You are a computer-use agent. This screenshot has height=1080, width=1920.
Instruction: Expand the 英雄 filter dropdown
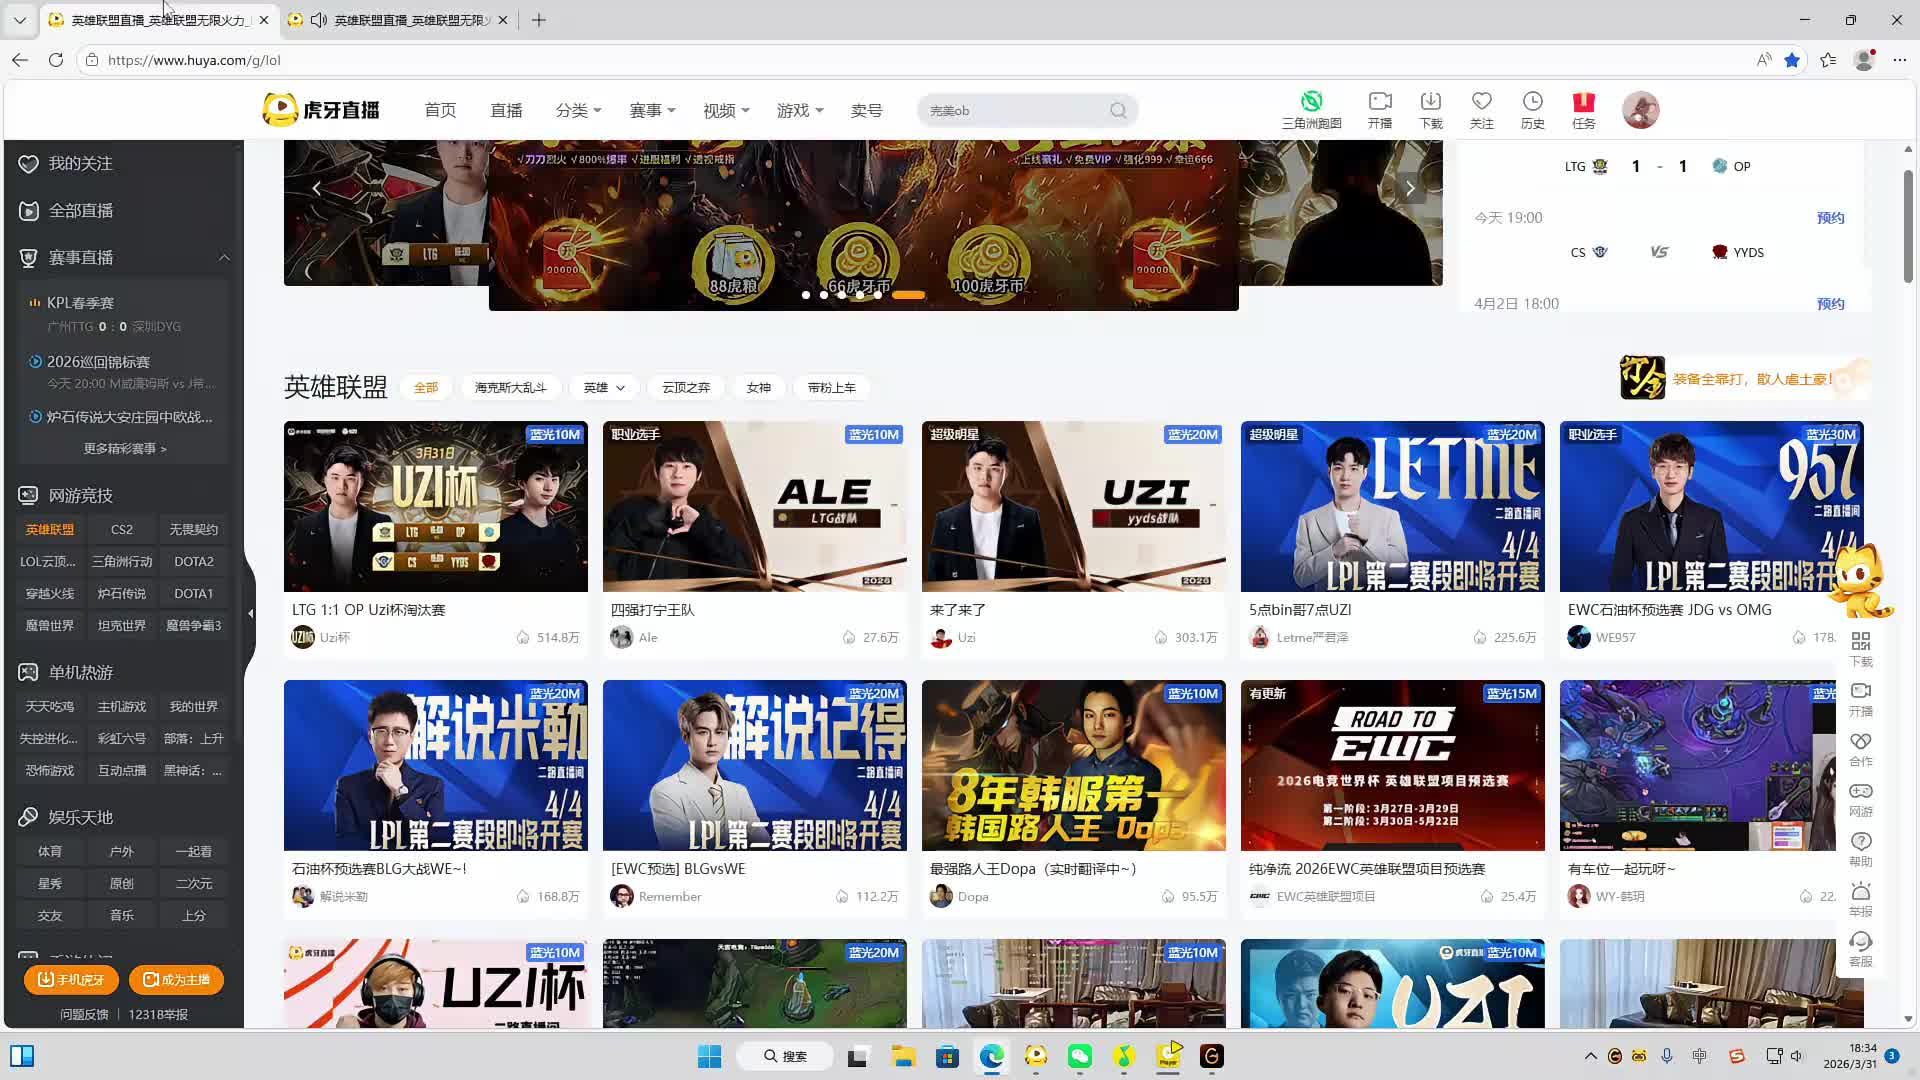pyautogui.click(x=604, y=388)
